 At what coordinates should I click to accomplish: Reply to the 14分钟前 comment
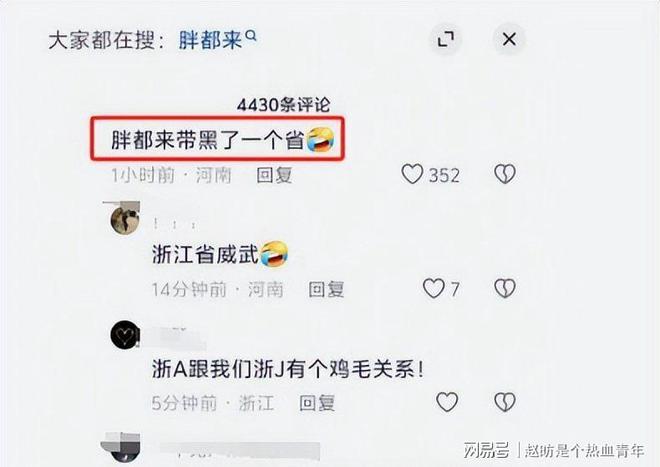(x=326, y=289)
